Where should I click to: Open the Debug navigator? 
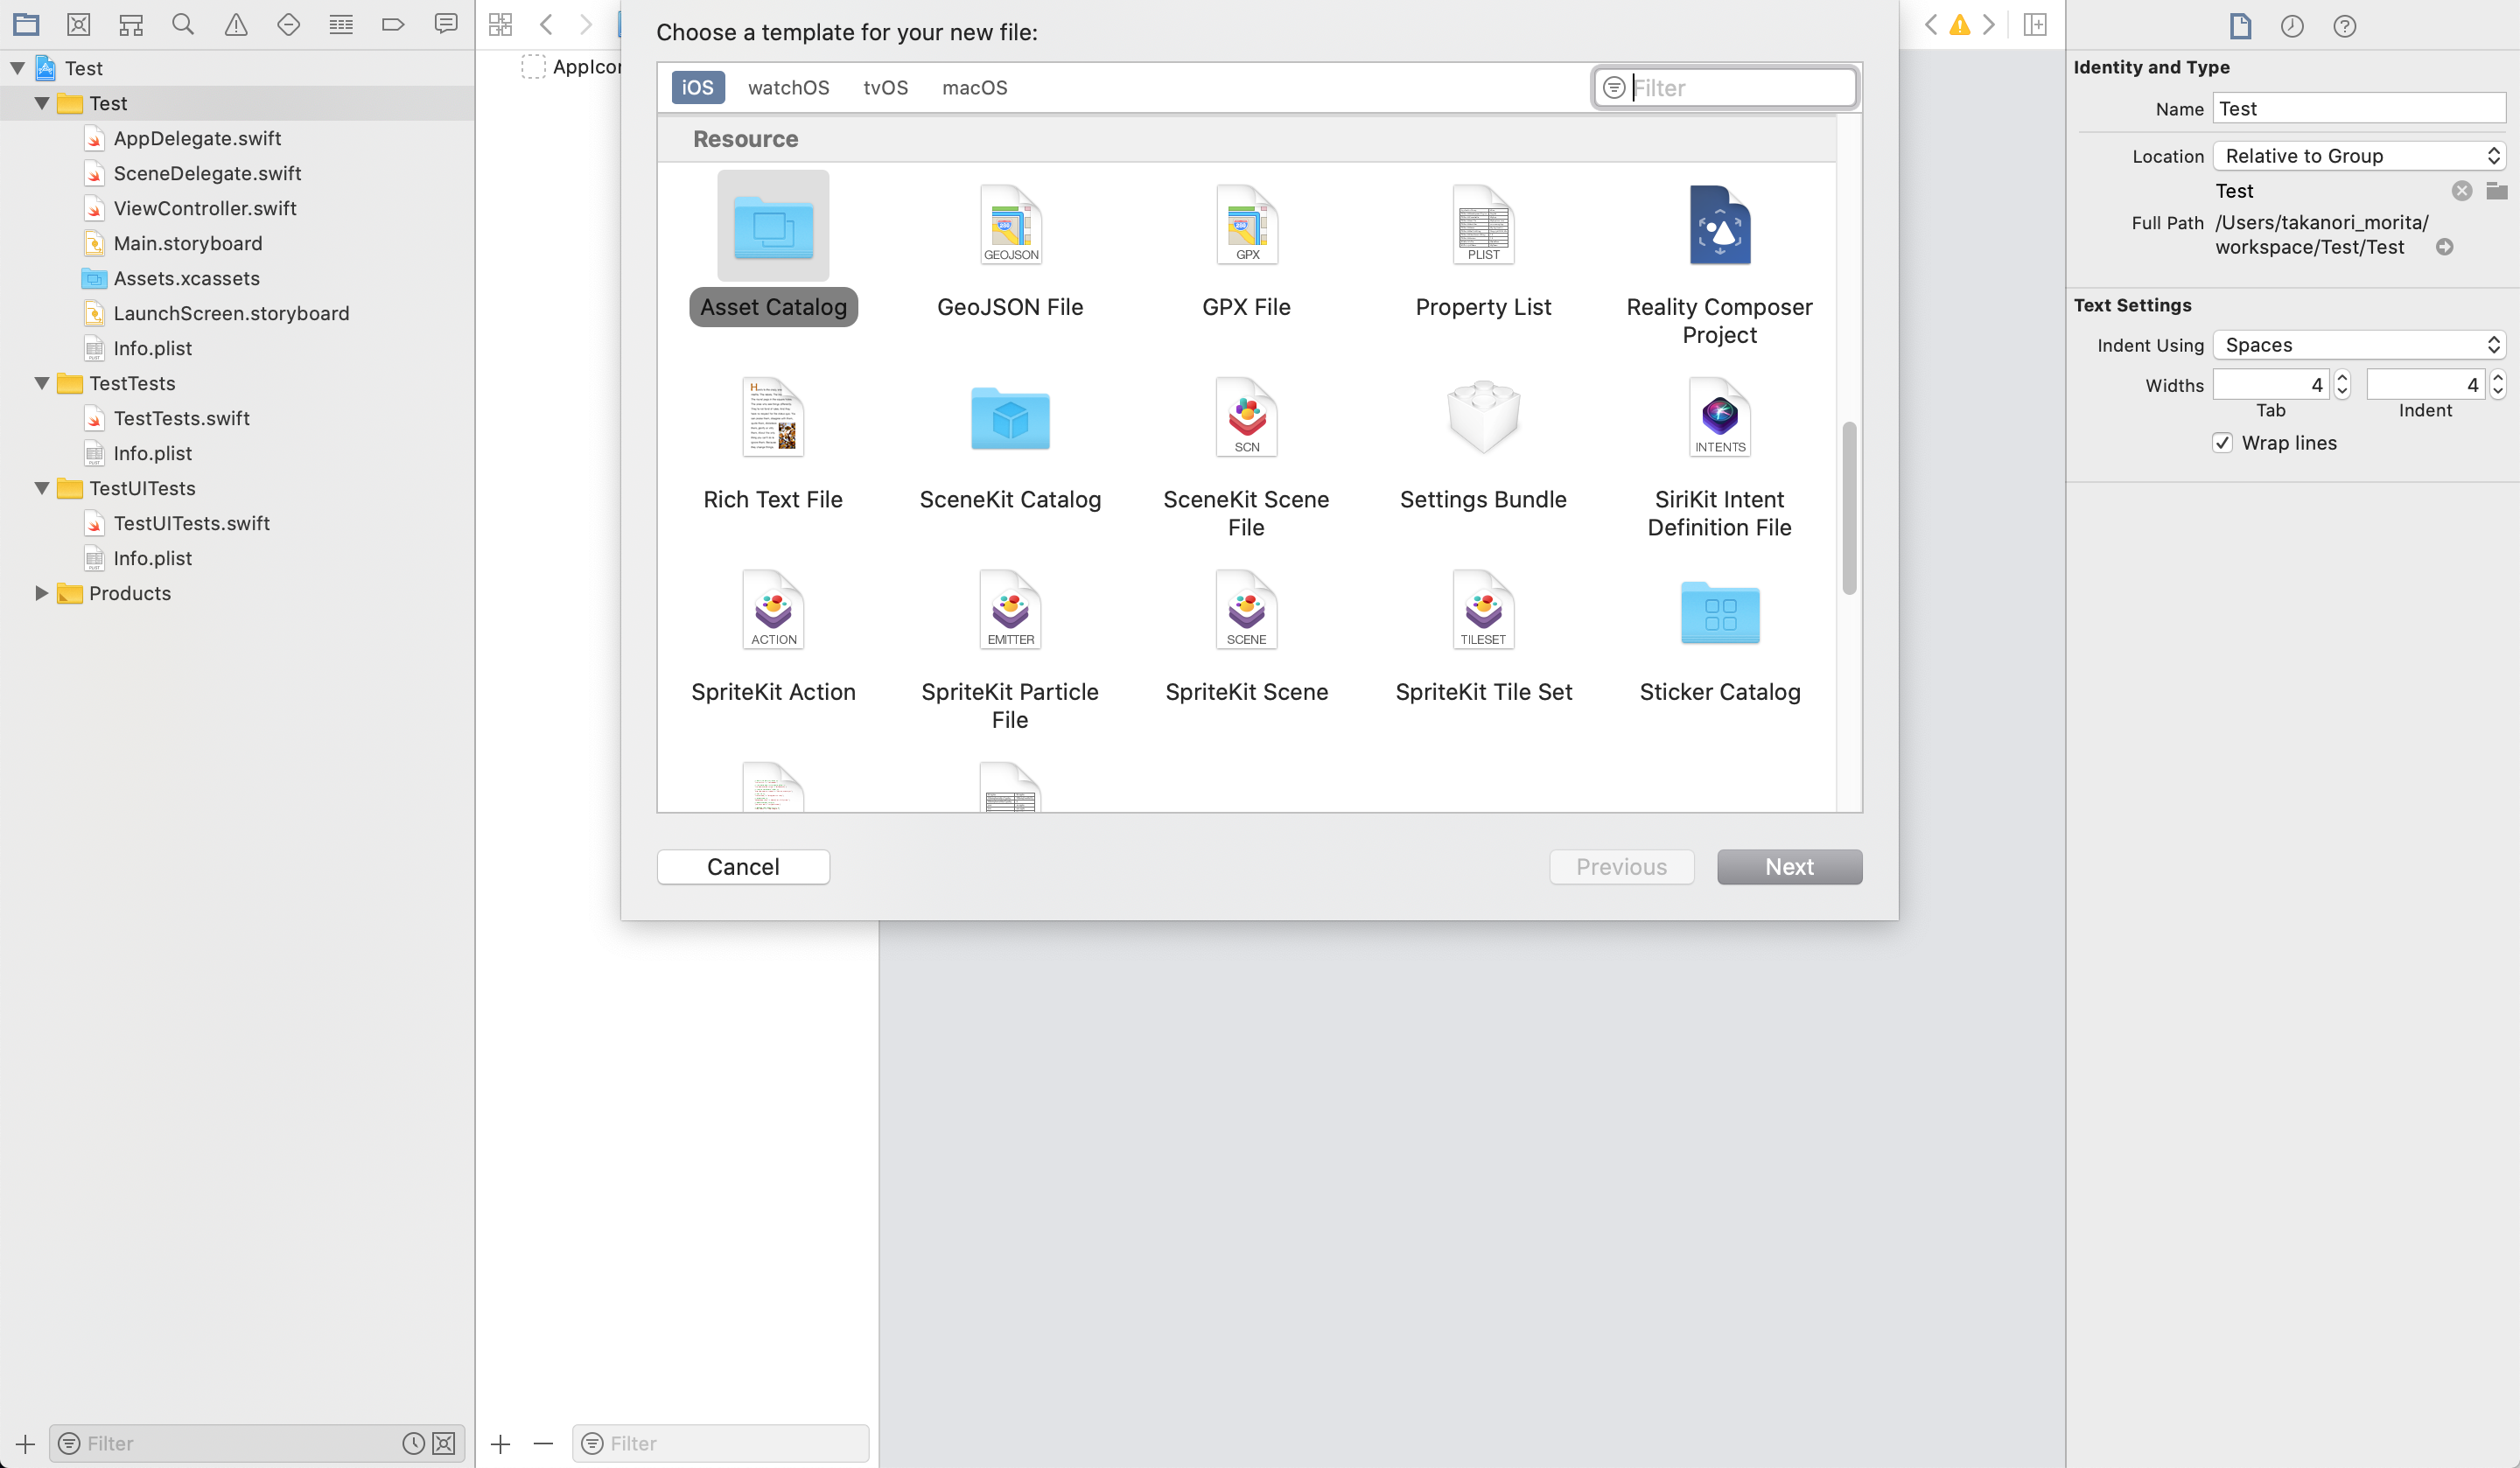click(341, 24)
